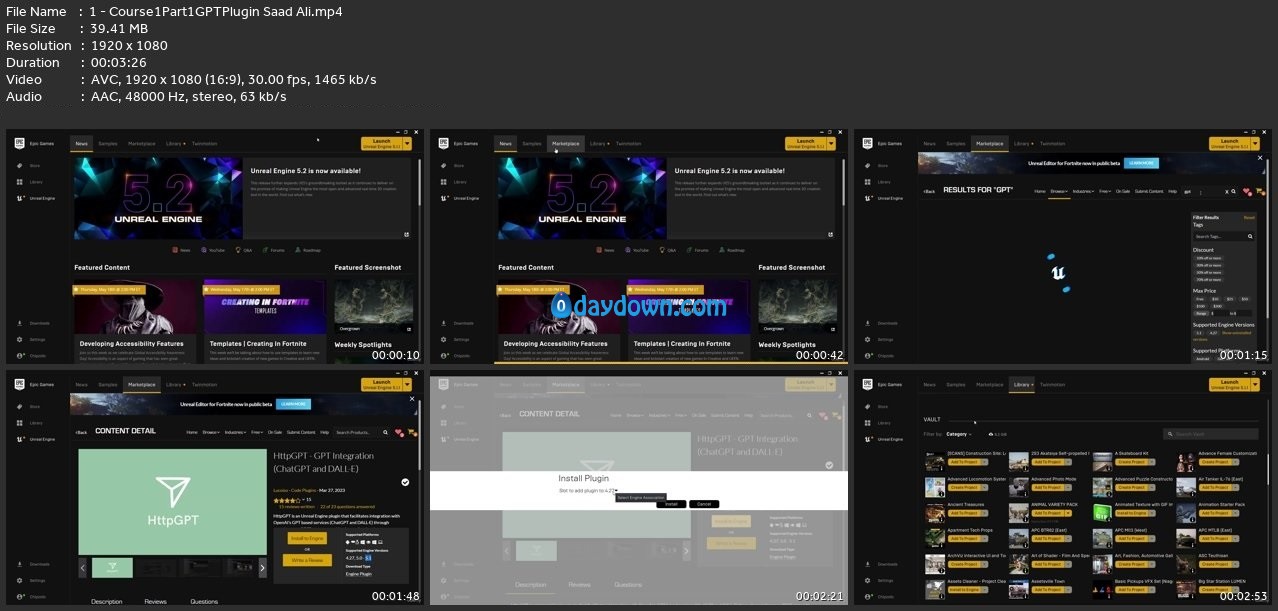Click Search Tags magnifier in 00:01:15 frame
This screenshot has height=611, width=1278.
1248,236
